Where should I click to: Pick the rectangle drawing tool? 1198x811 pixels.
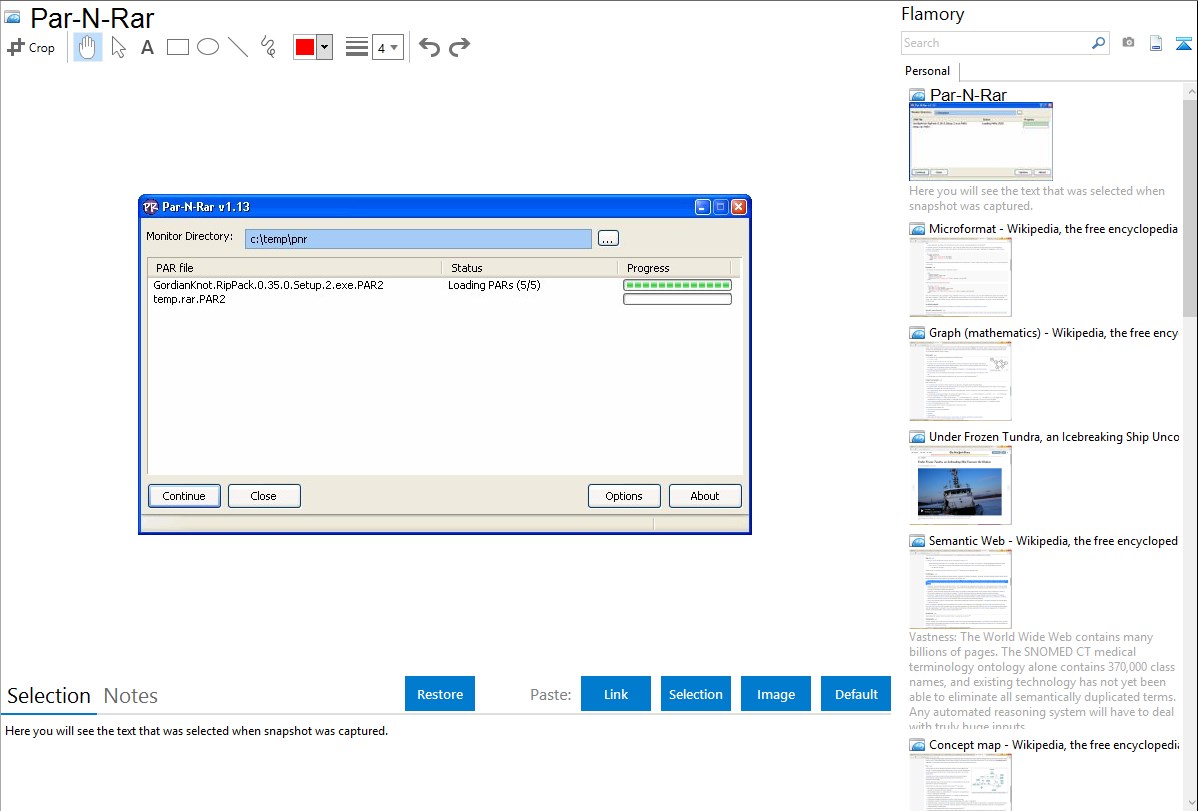pos(177,47)
